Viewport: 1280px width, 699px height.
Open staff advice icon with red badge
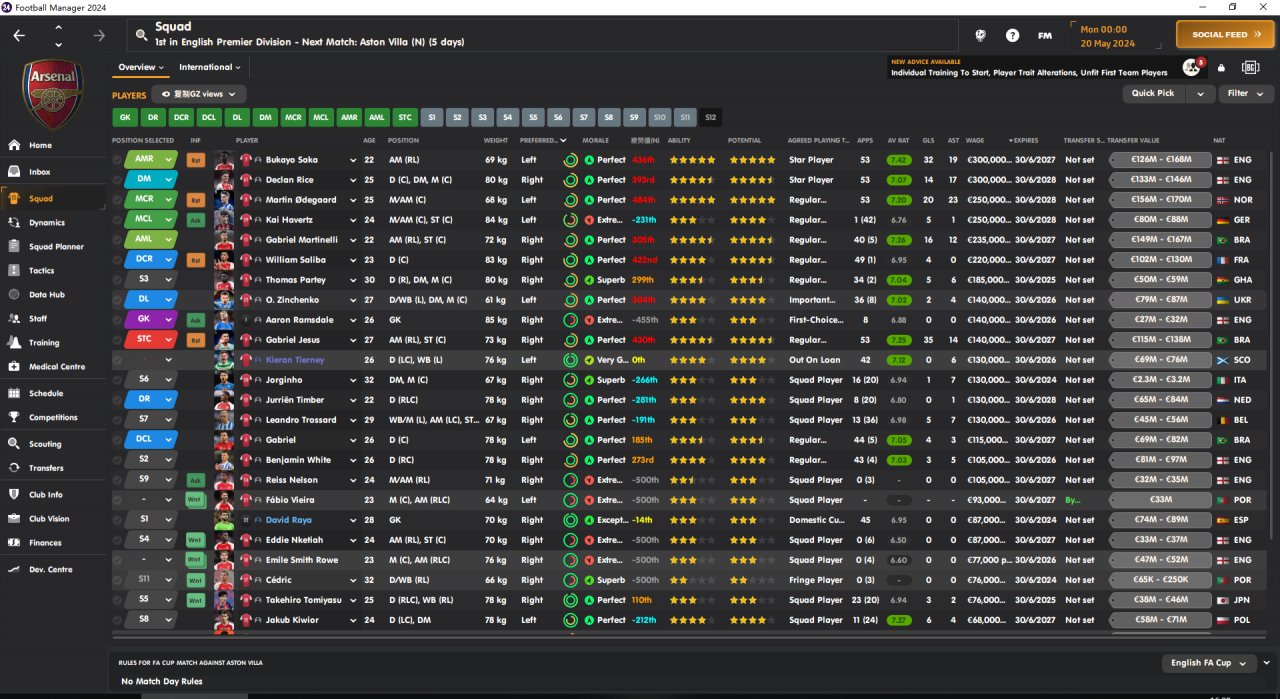(1191, 67)
